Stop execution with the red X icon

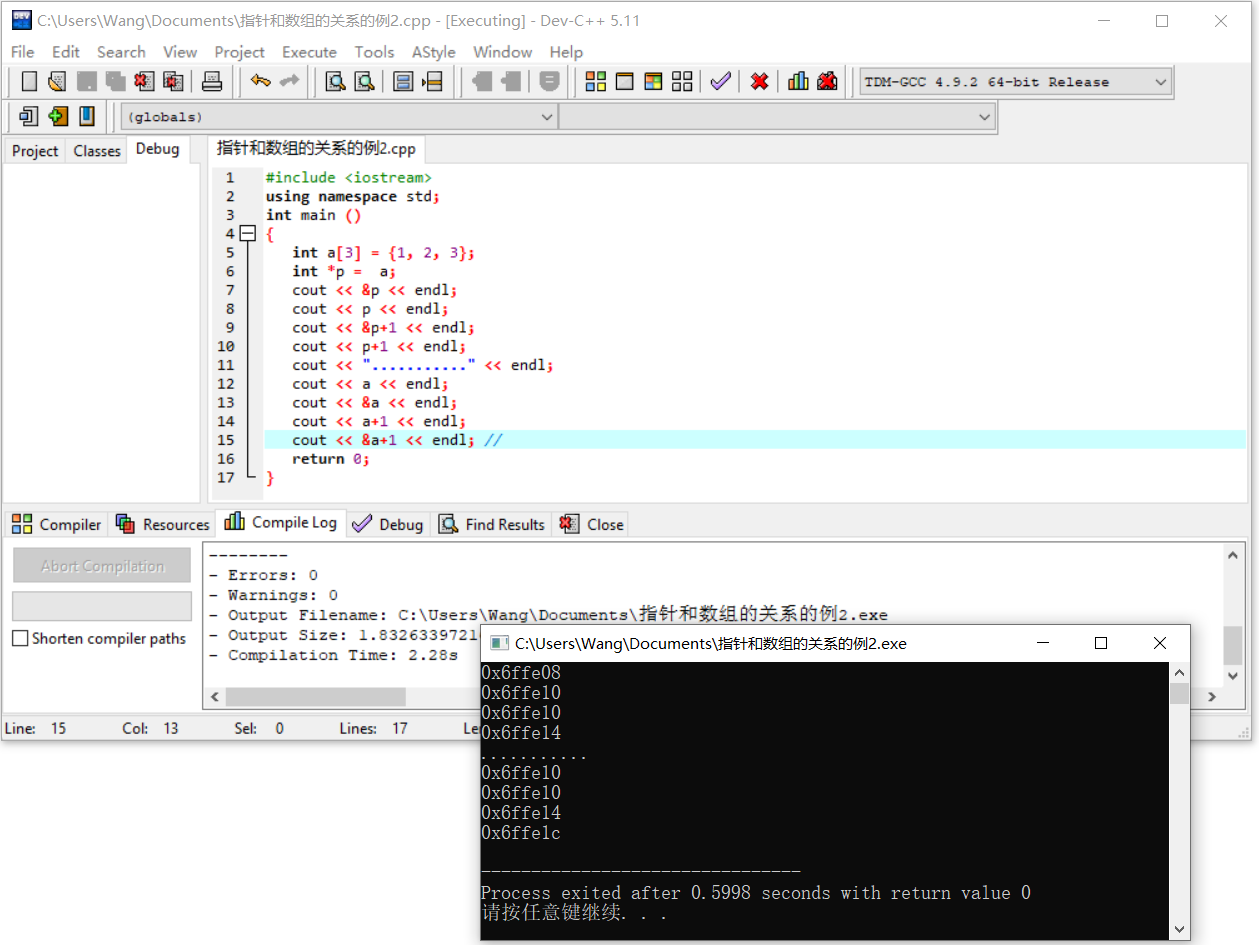tap(760, 82)
